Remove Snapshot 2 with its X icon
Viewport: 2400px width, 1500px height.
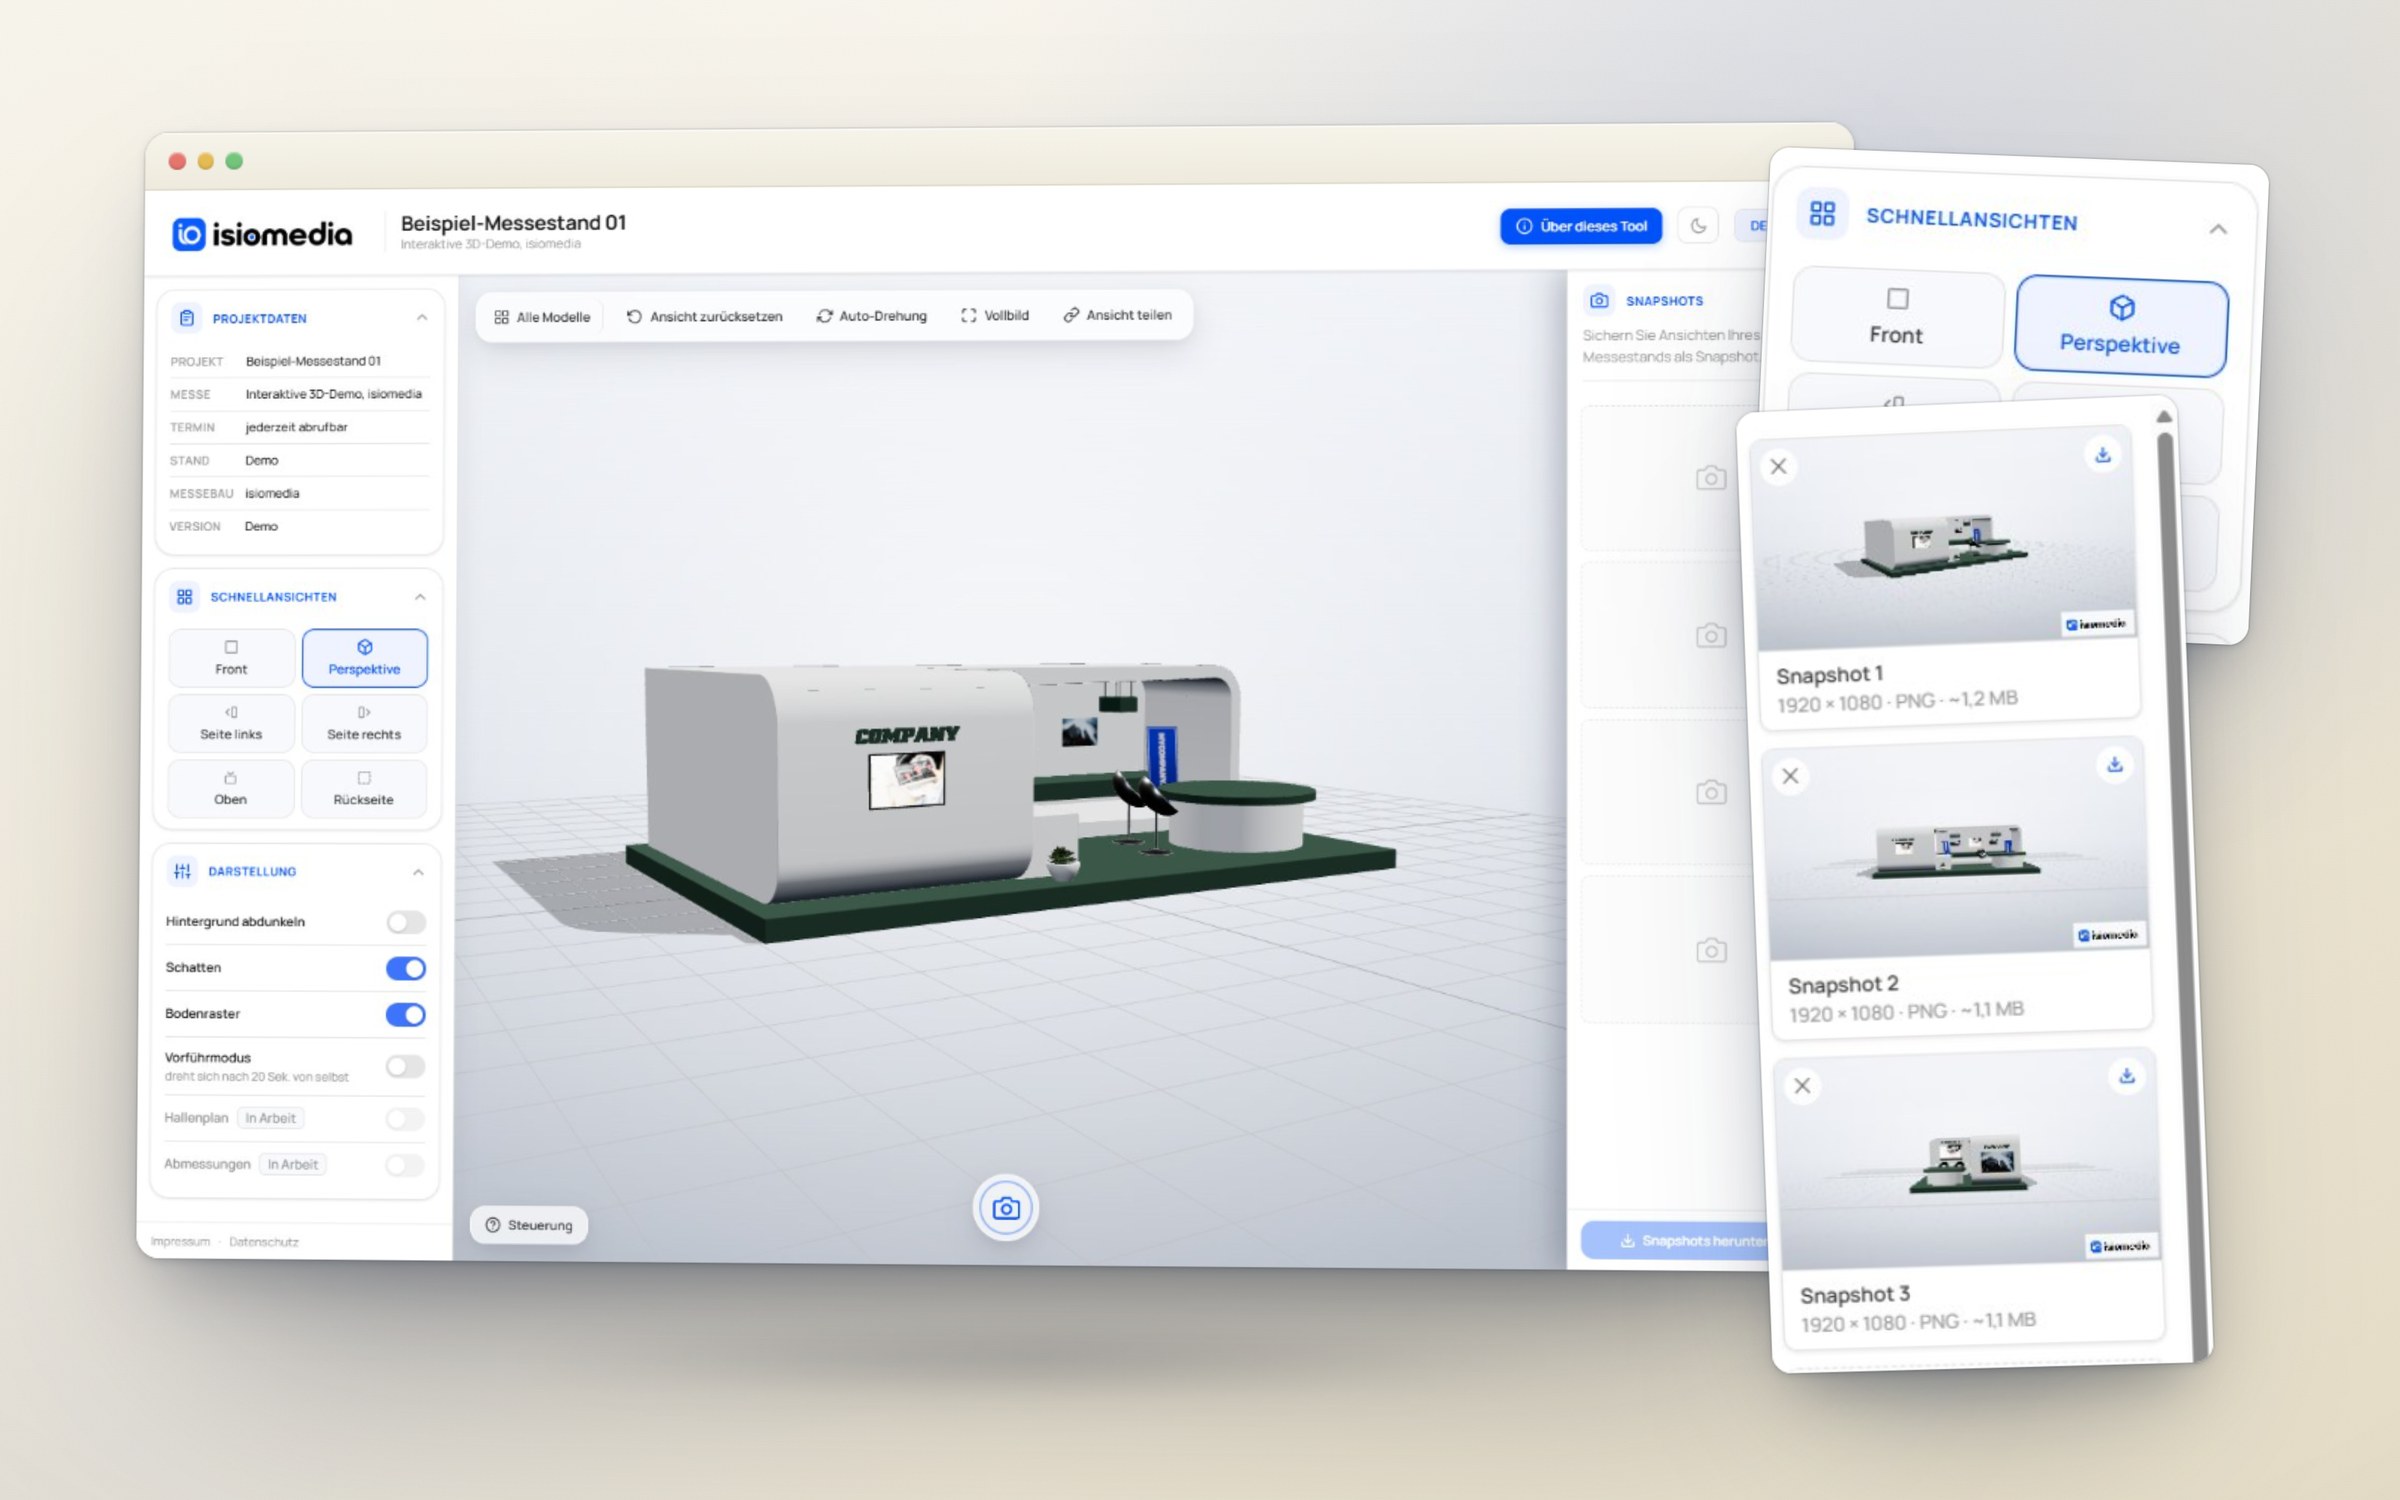pos(1790,776)
